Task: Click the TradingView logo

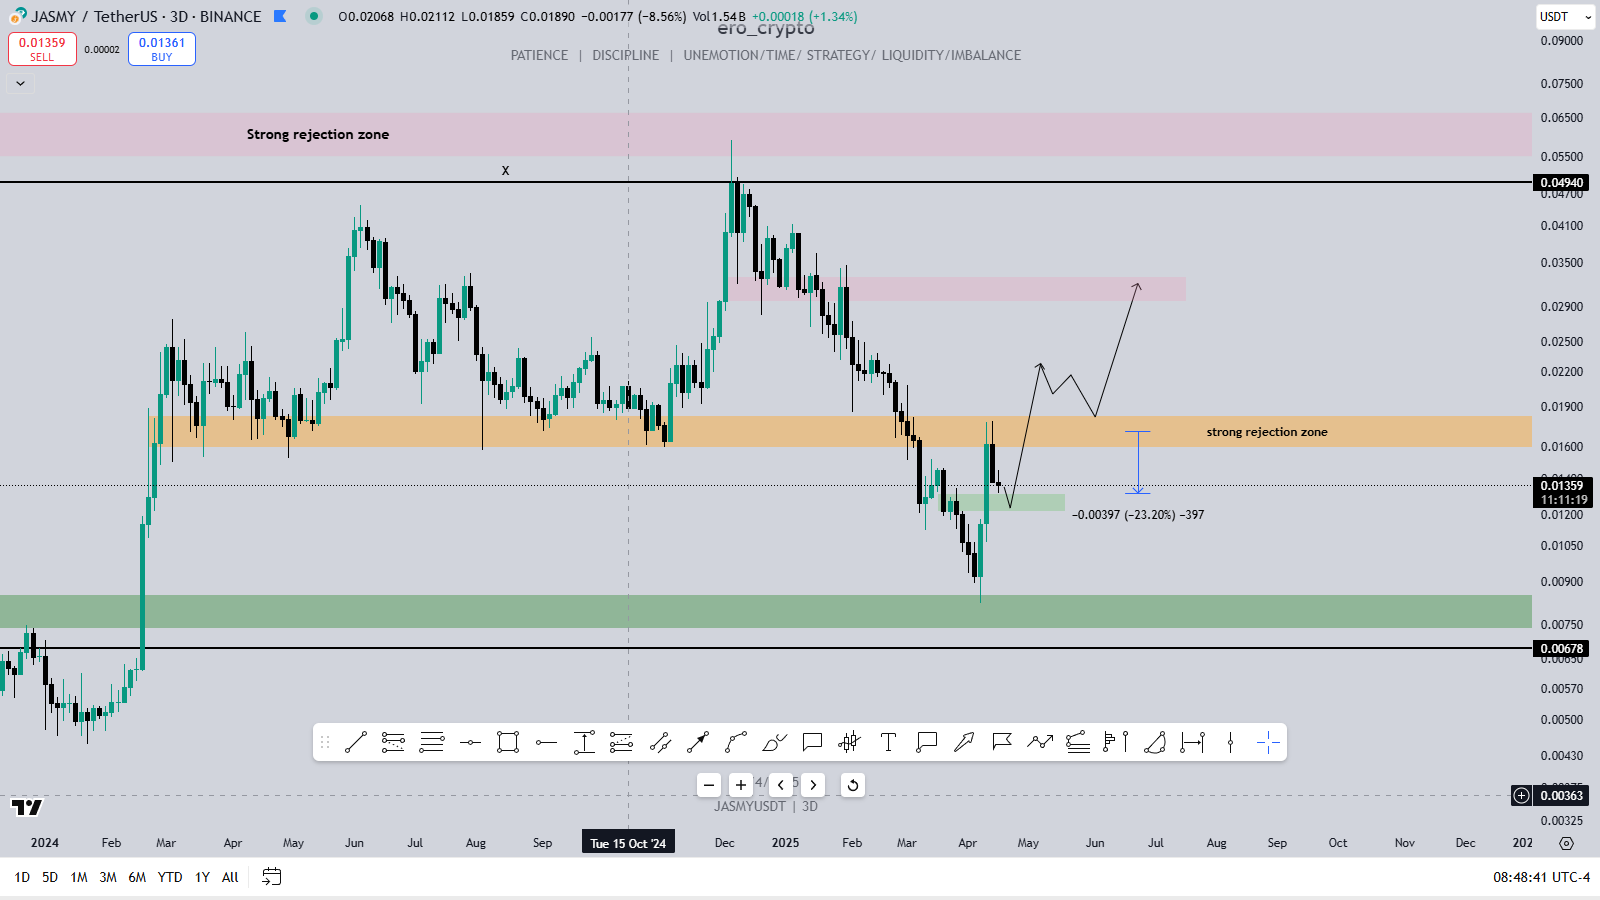Action: click(x=27, y=807)
